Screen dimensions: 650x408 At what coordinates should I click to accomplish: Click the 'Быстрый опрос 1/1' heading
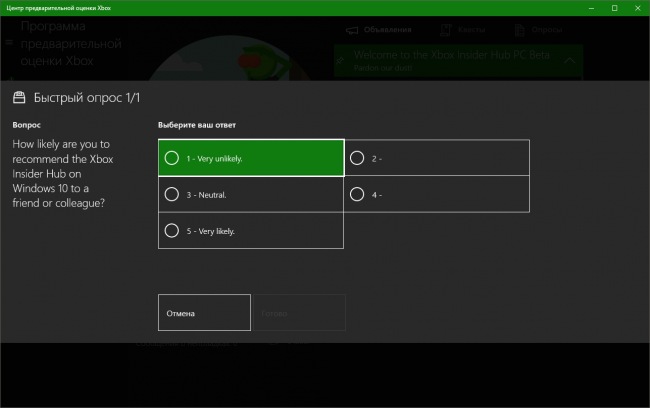click(87, 98)
